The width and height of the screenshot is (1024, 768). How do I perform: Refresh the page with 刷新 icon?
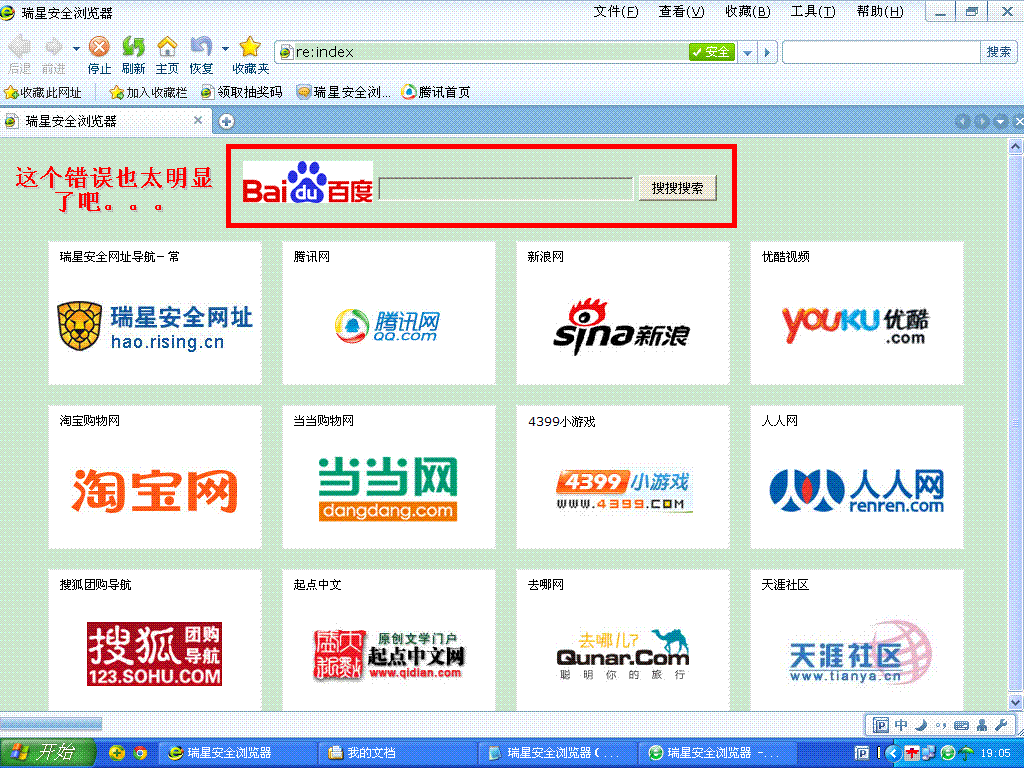click(133, 47)
